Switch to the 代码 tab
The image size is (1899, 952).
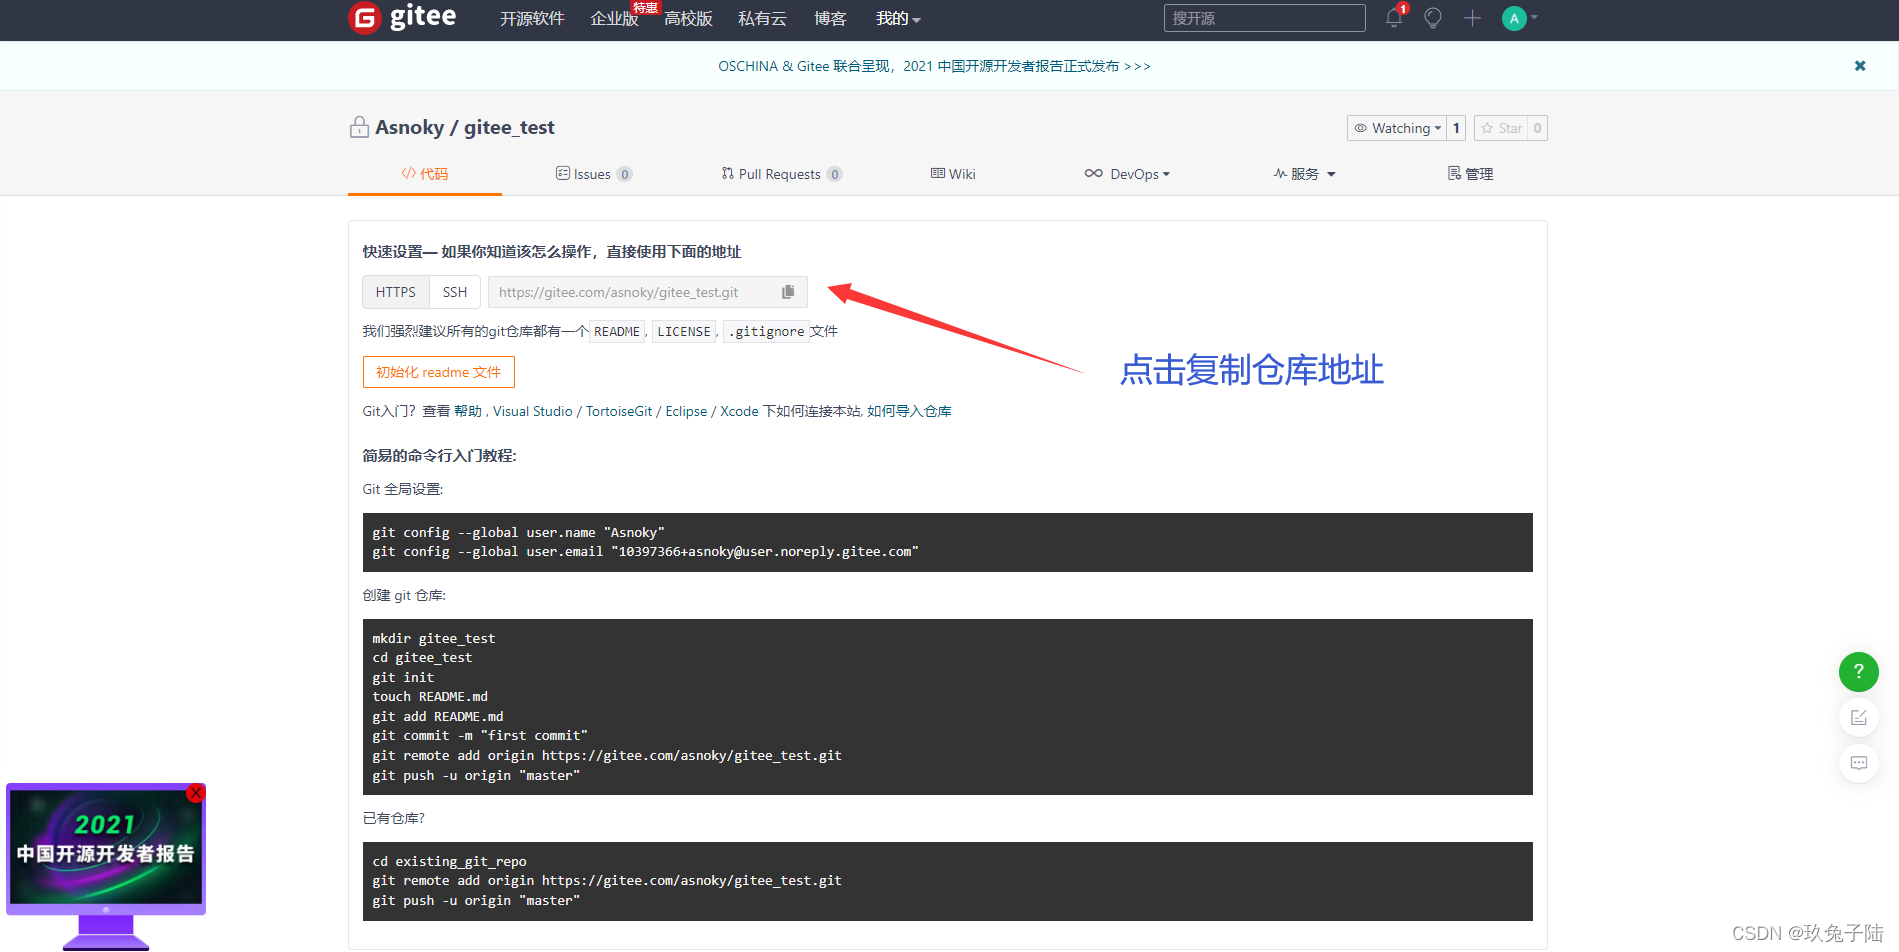pyautogui.click(x=425, y=174)
